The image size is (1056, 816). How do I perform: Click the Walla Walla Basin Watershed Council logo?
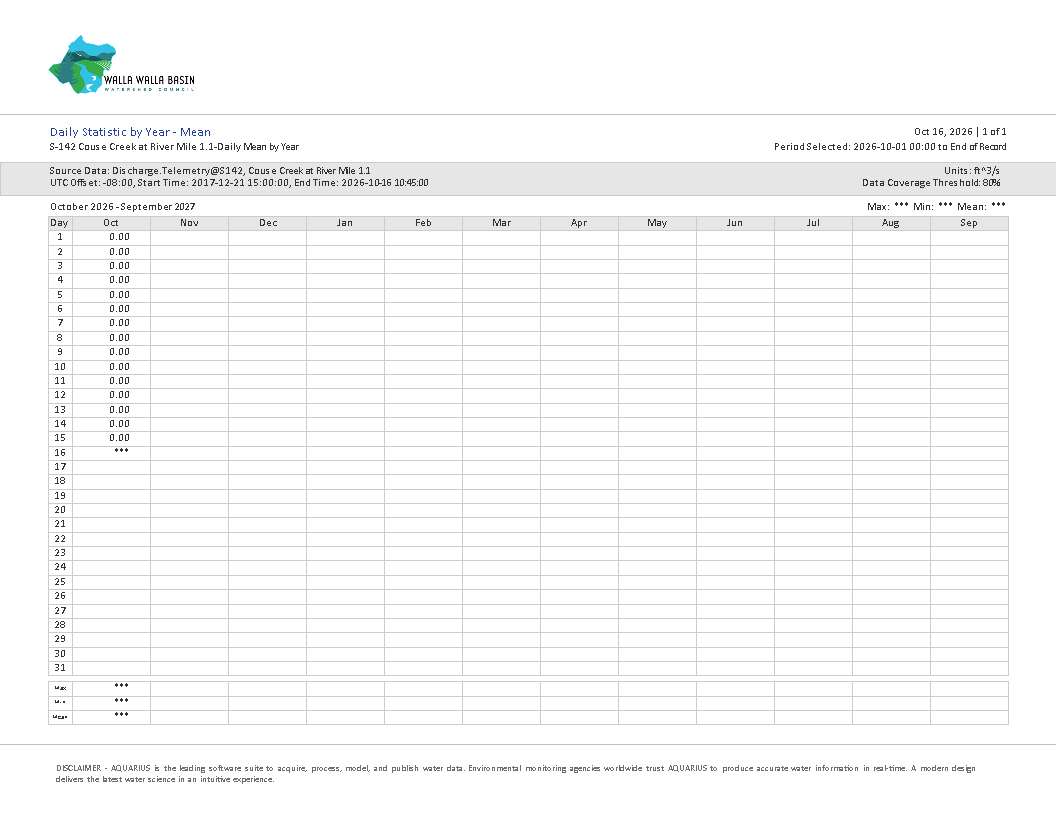[121, 65]
